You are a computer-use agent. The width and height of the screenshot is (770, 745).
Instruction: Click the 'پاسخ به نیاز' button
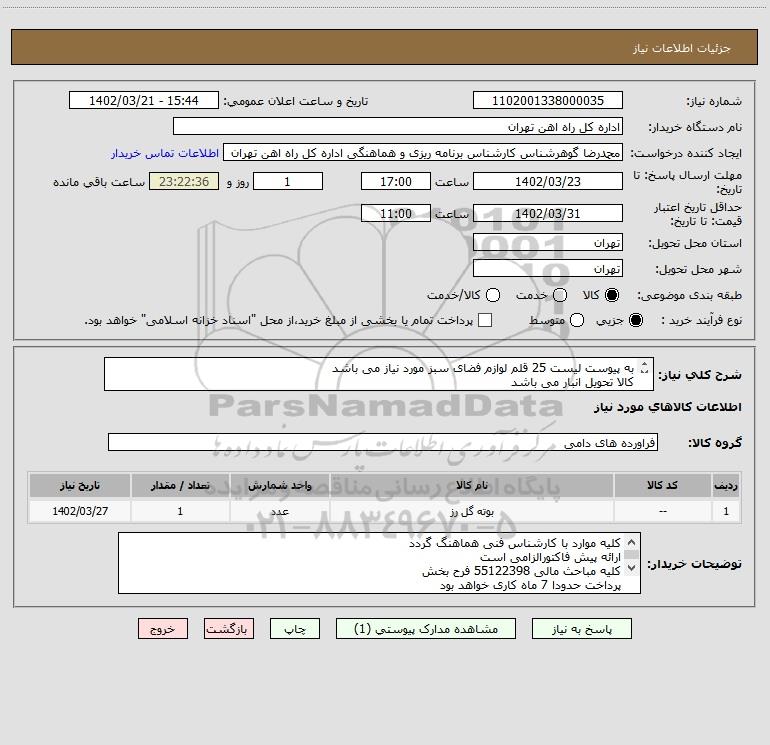[581, 629]
